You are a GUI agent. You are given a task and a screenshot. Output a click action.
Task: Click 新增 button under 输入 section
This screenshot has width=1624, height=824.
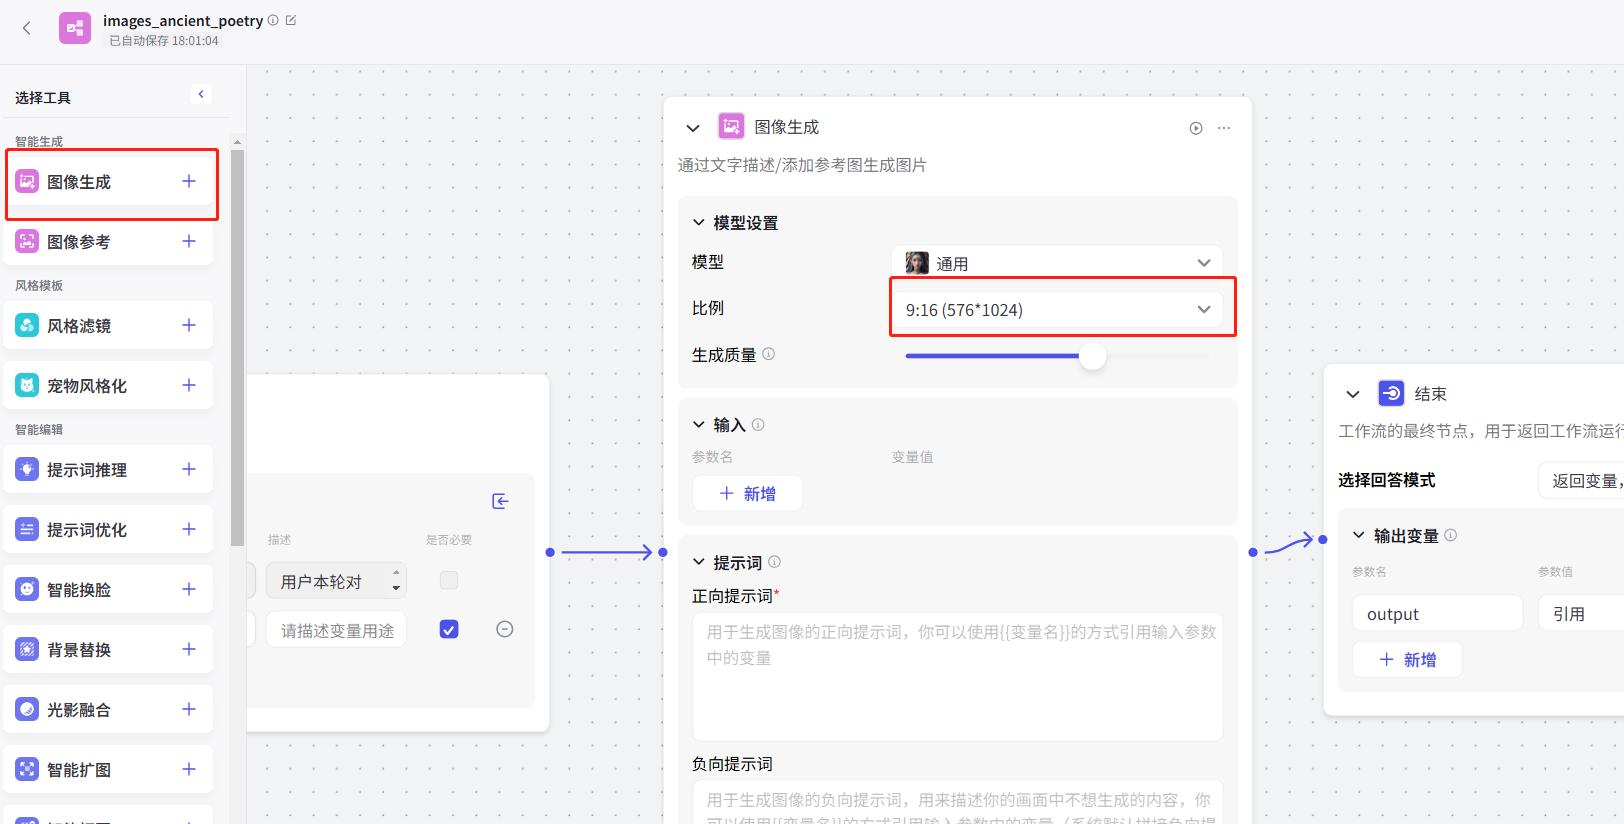[747, 493]
